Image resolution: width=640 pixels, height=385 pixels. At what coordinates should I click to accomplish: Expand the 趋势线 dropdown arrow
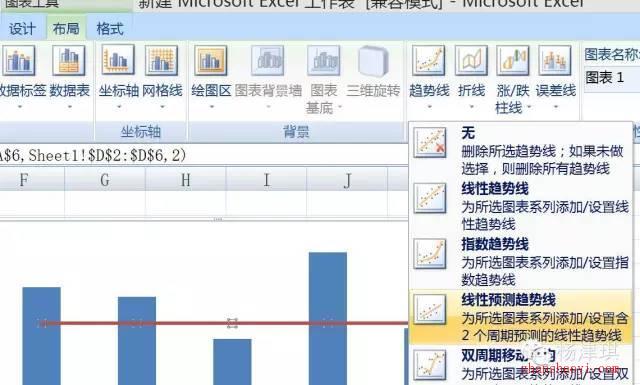tap(429, 107)
